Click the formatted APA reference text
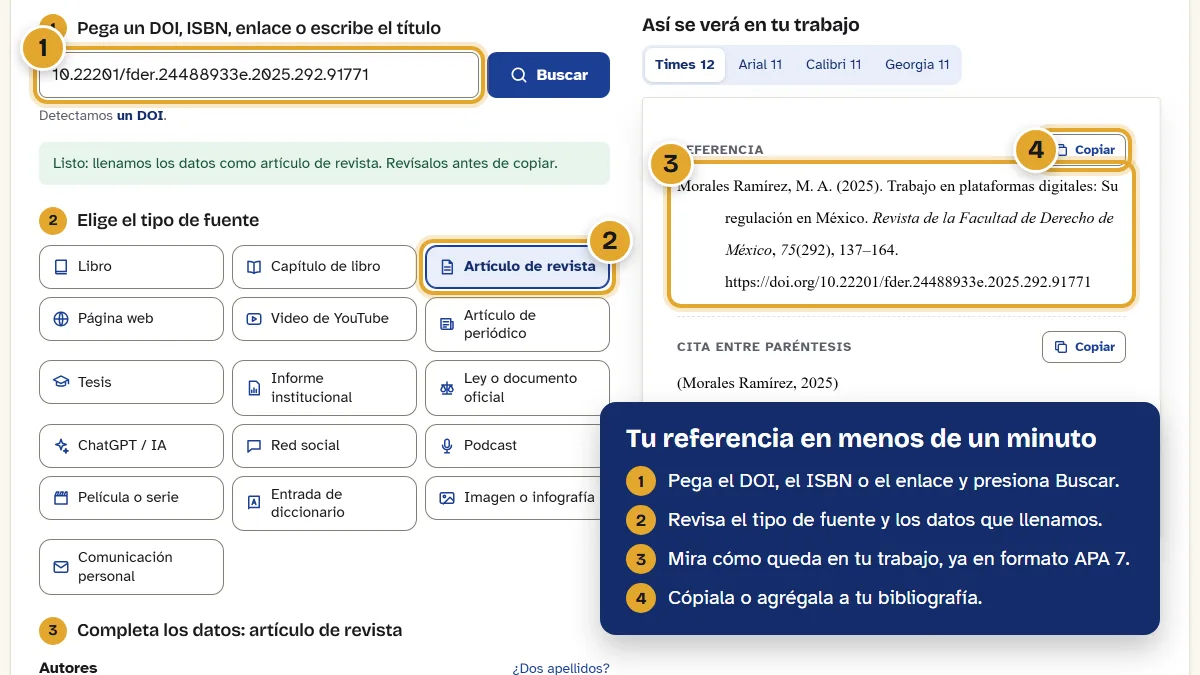The width and height of the screenshot is (1200, 675). click(901, 234)
